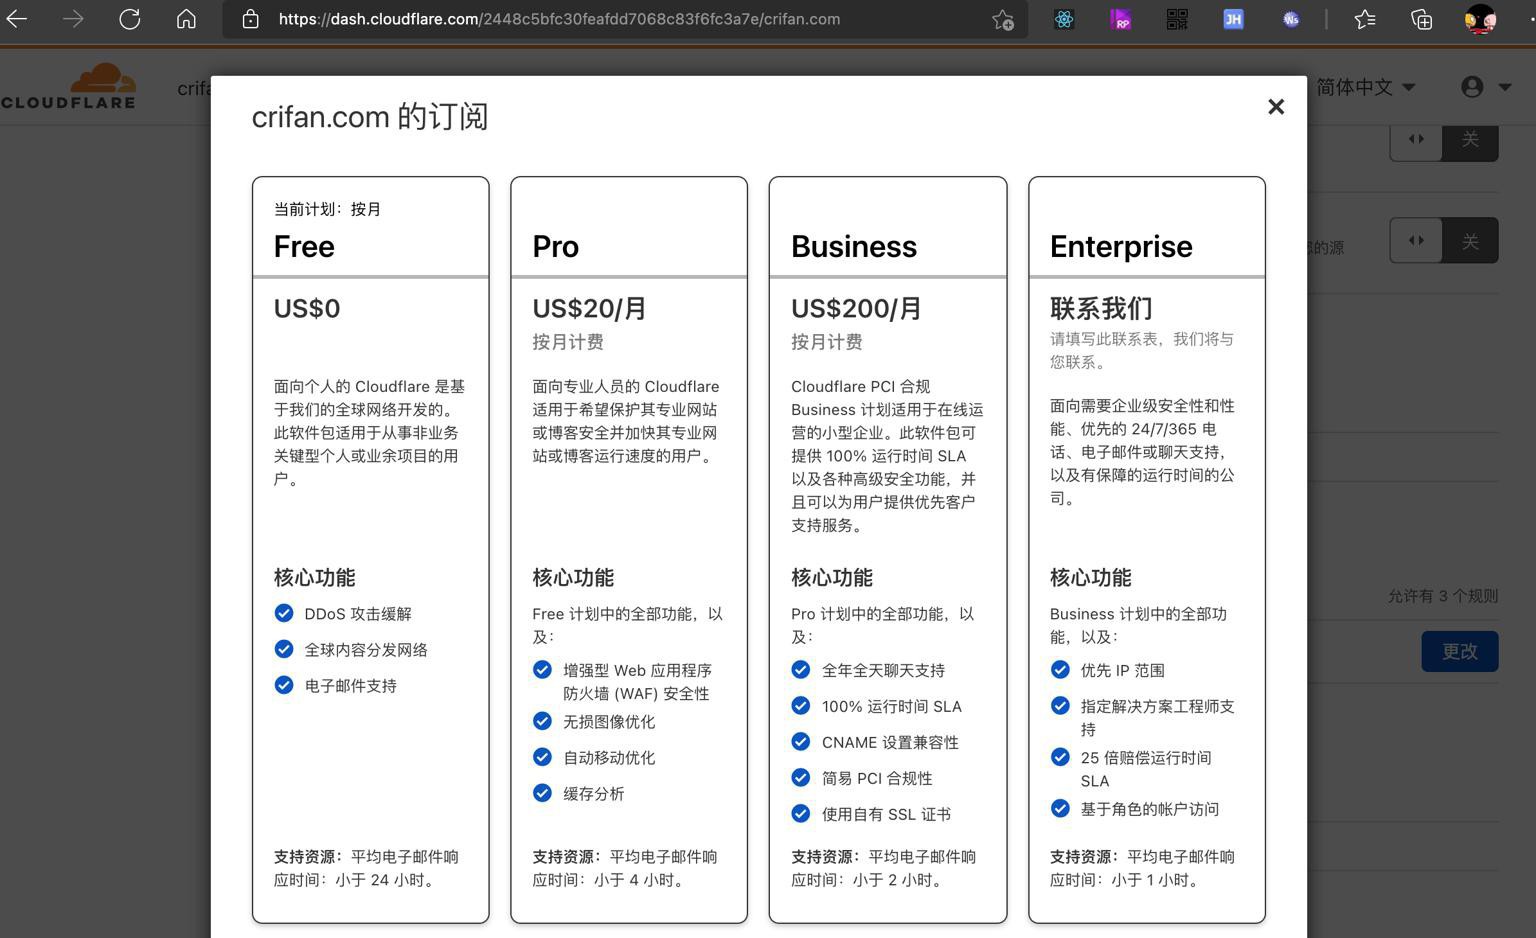Toggle the upper 关 switch behind dialog
Screen dimensions: 1536x938
1444,140
